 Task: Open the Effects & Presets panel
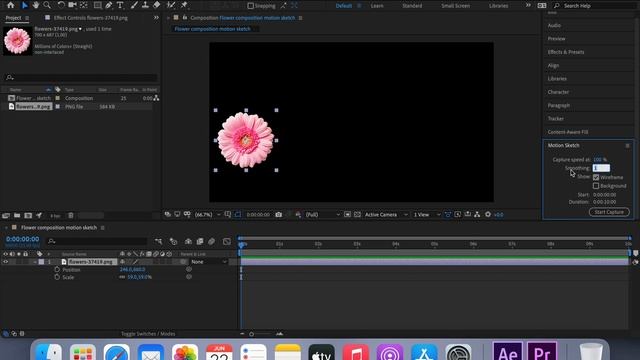pyautogui.click(x=566, y=52)
